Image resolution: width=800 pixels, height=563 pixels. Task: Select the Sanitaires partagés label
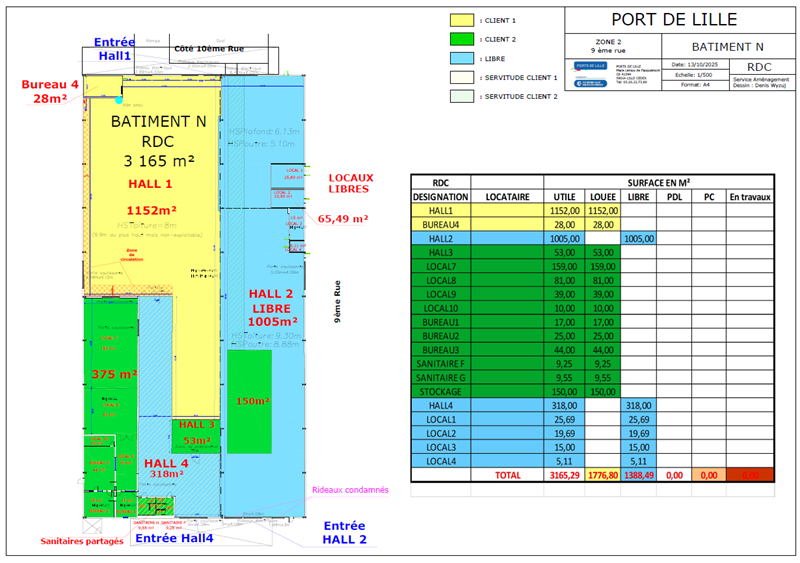click(82, 541)
